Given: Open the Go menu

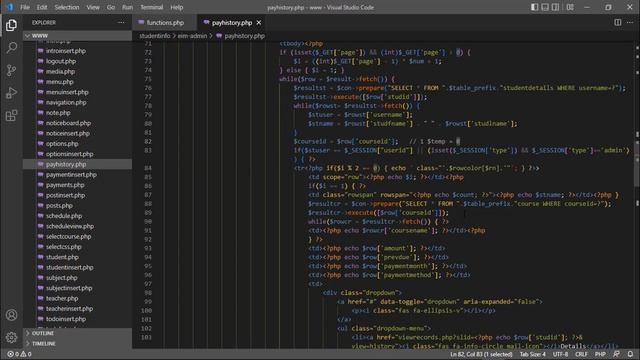Looking at the screenshot, I should (x=111, y=7).
